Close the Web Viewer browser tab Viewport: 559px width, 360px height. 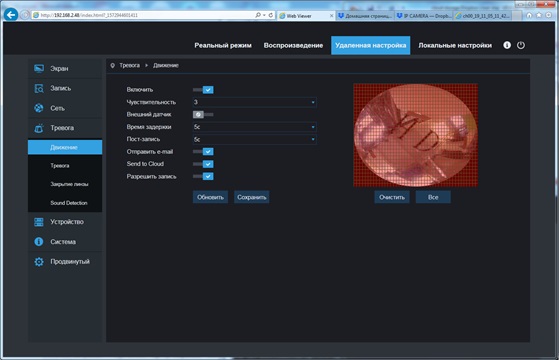tap(331, 16)
